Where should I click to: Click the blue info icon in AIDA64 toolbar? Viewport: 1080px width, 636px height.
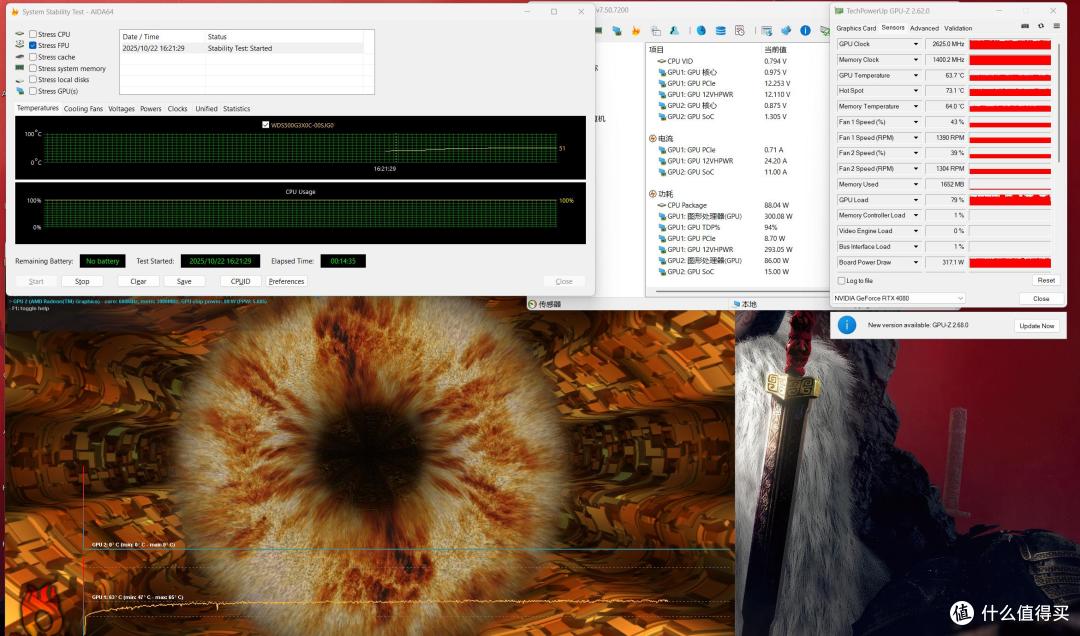click(805, 30)
